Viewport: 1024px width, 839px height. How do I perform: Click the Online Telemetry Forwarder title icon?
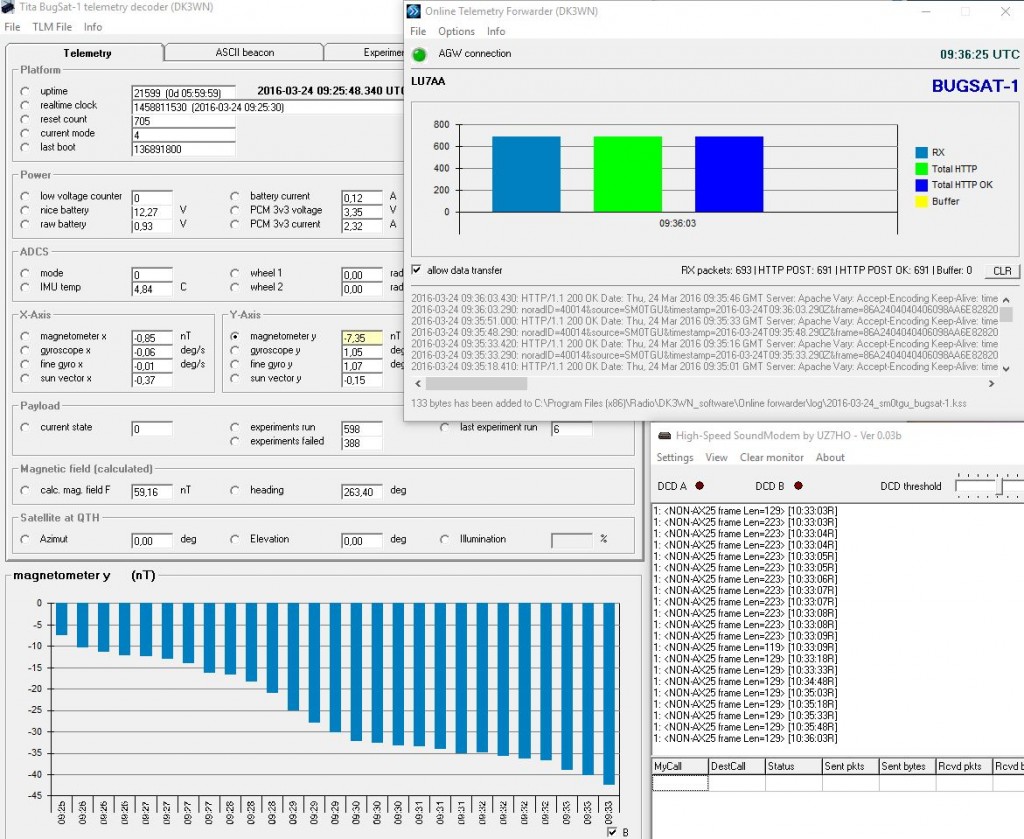(413, 11)
